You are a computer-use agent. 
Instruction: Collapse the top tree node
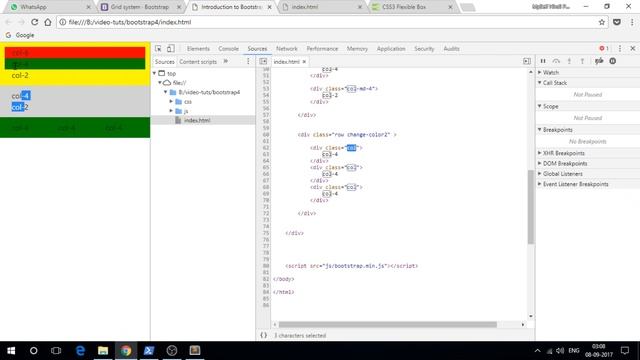tap(155, 73)
